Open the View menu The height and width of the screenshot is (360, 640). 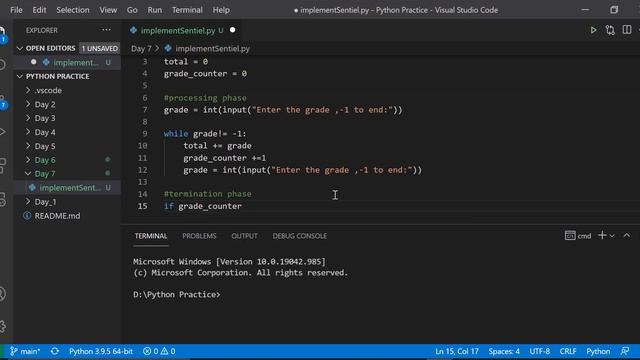(x=108, y=10)
